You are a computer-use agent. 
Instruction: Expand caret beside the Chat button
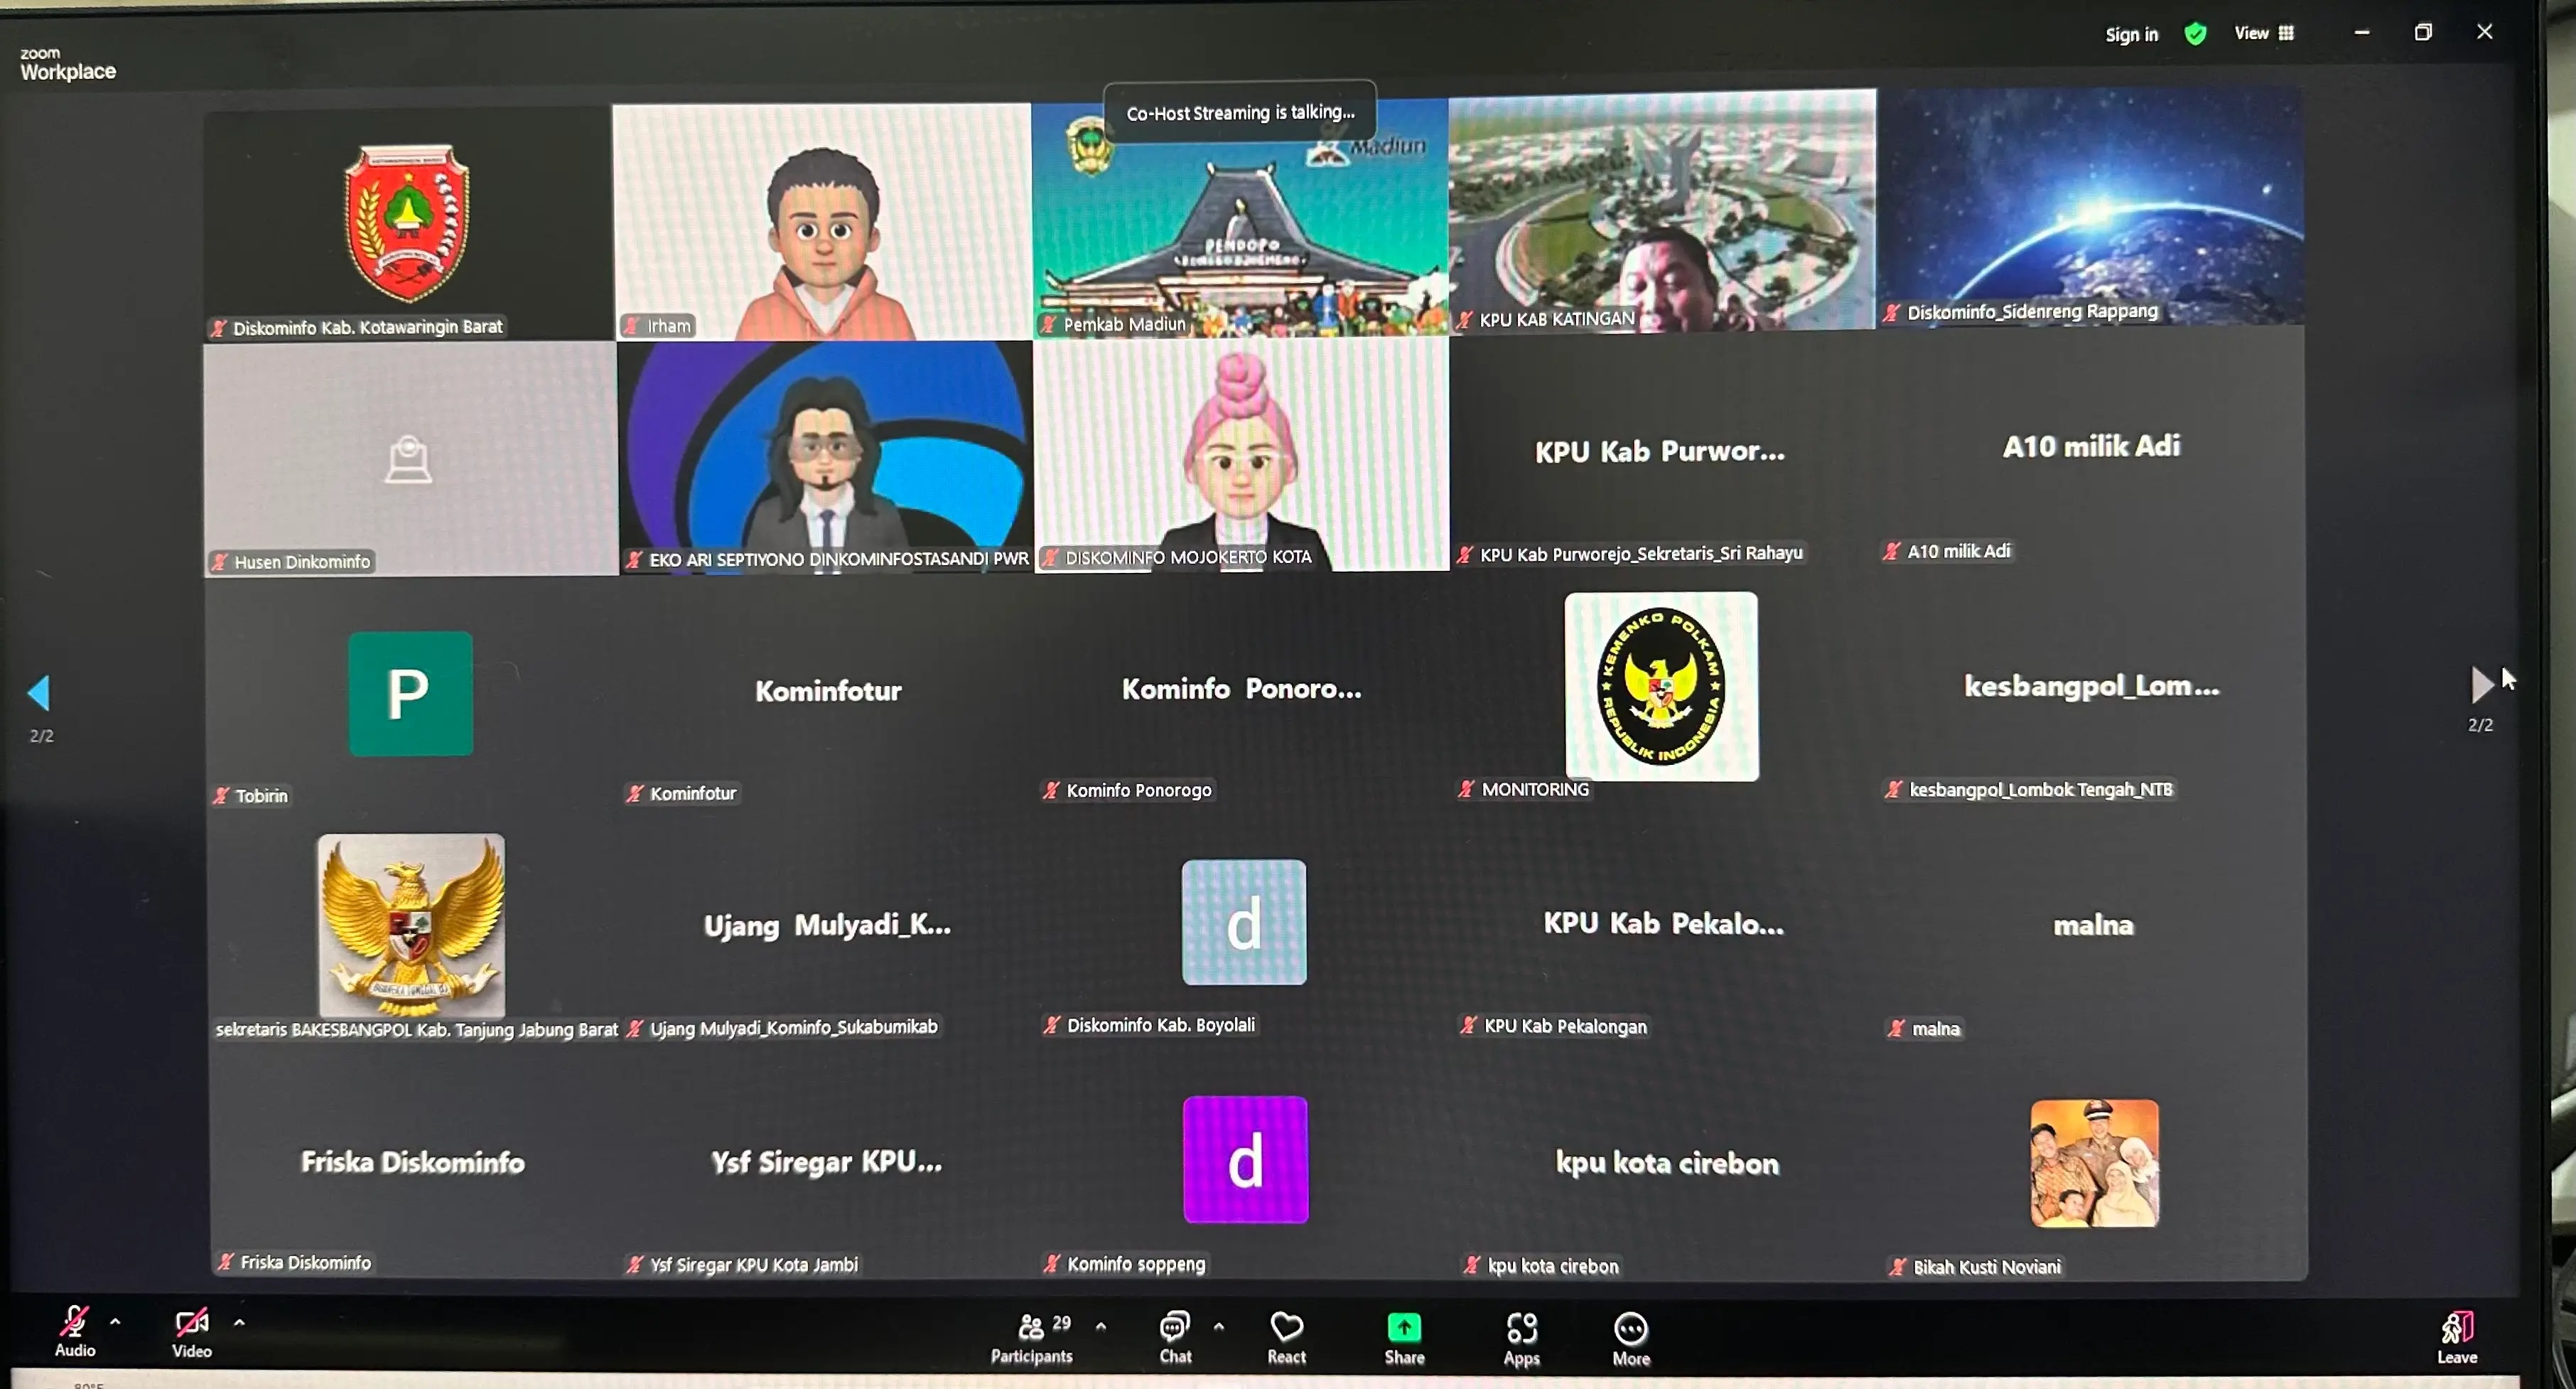pos(1219,1327)
